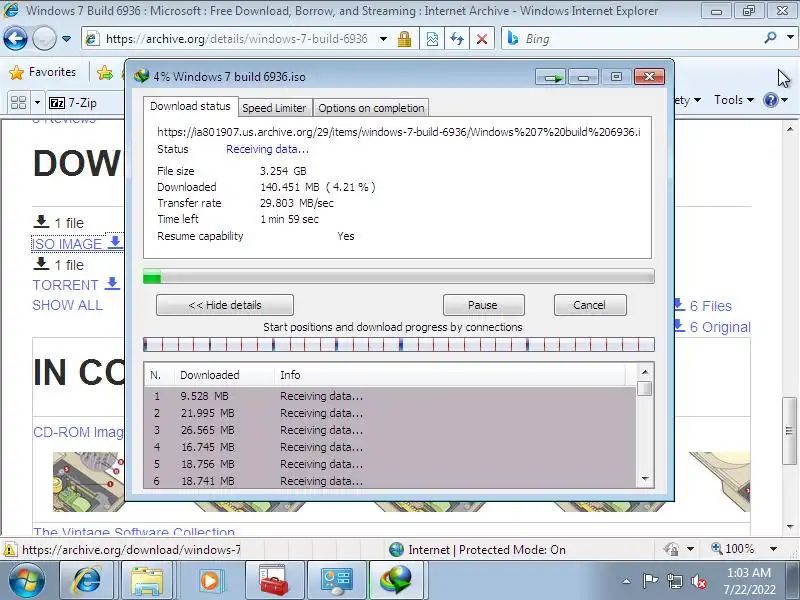The image size is (800, 600).
Task: Click the IE forward navigation button
Action: pos(44,39)
